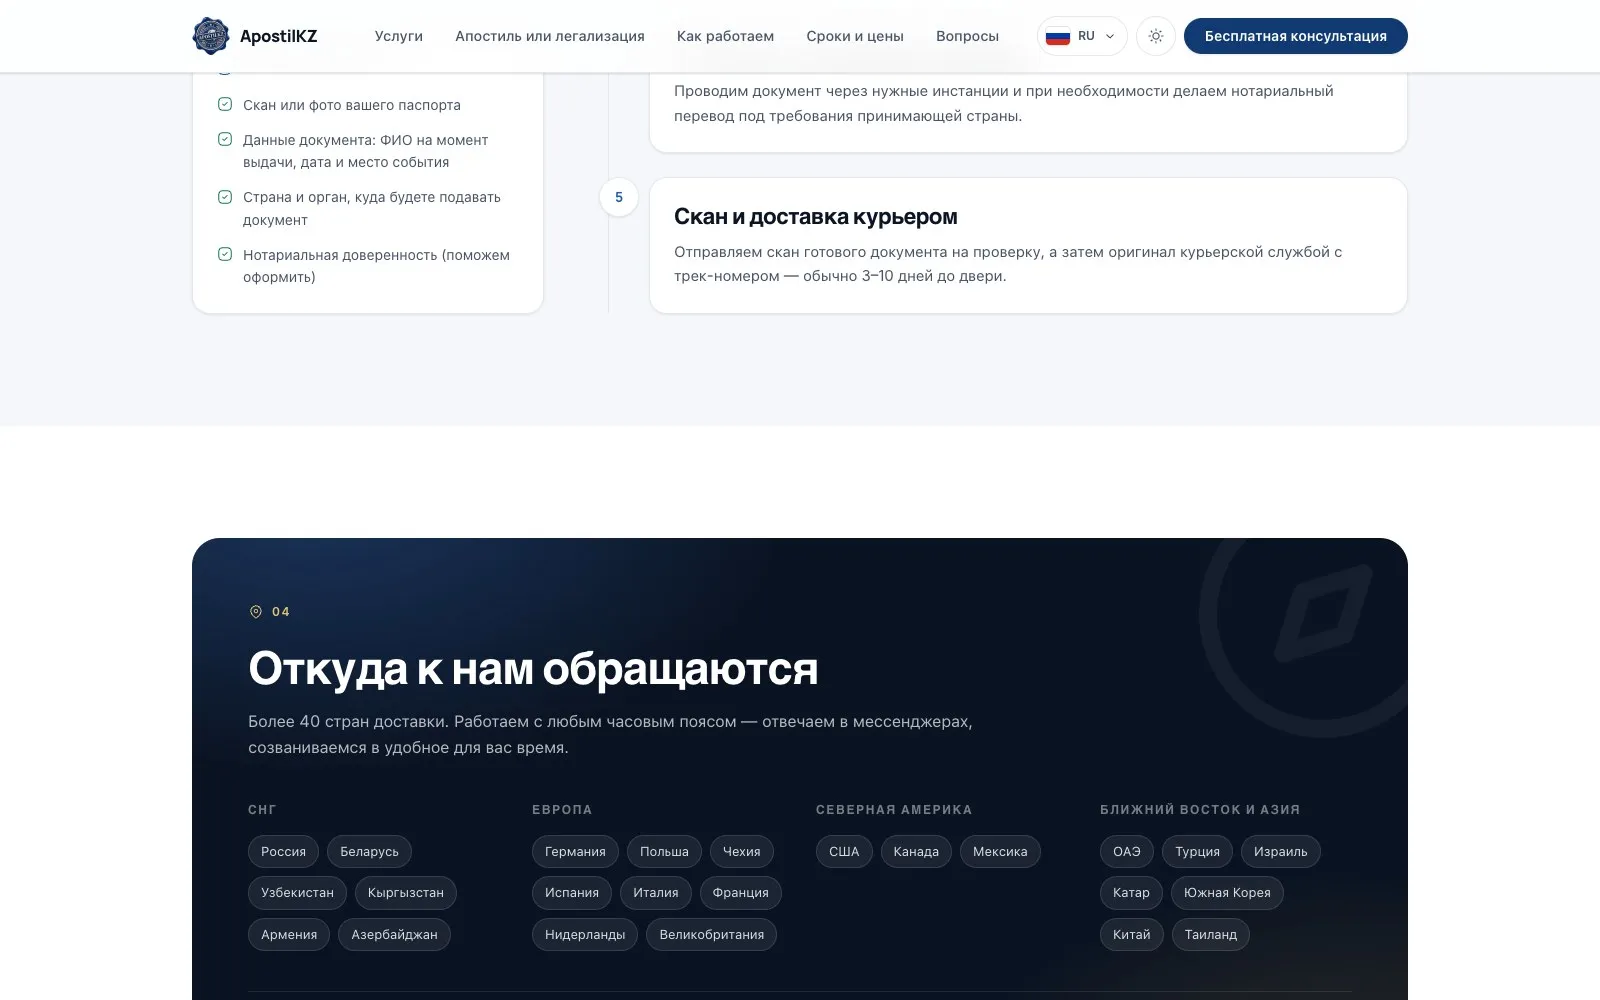Open the Как работаем nav link
The image size is (1600, 1000).
click(725, 36)
